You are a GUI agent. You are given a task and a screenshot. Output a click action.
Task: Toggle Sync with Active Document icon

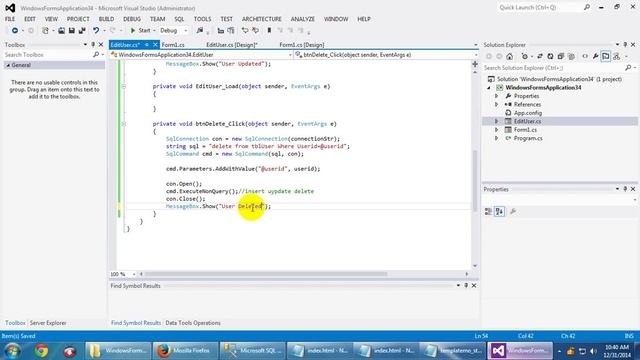click(540, 56)
